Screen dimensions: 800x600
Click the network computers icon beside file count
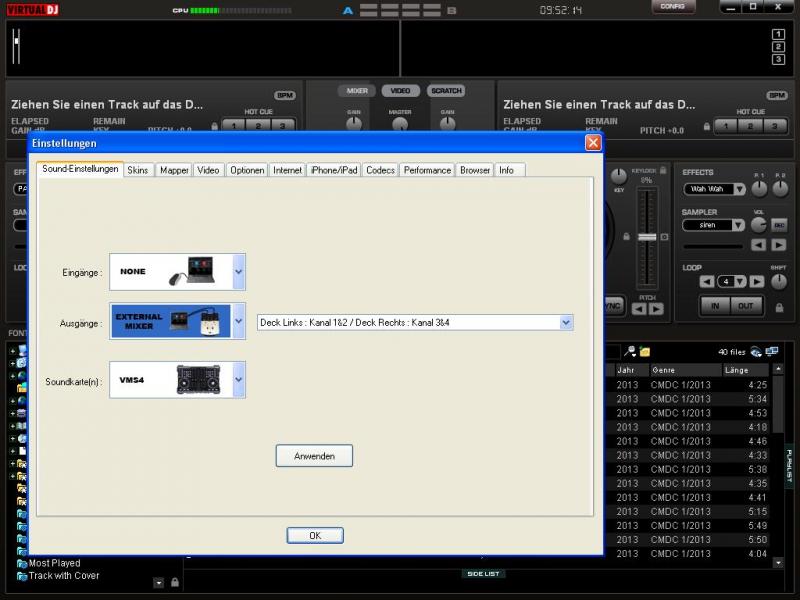point(772,352)
